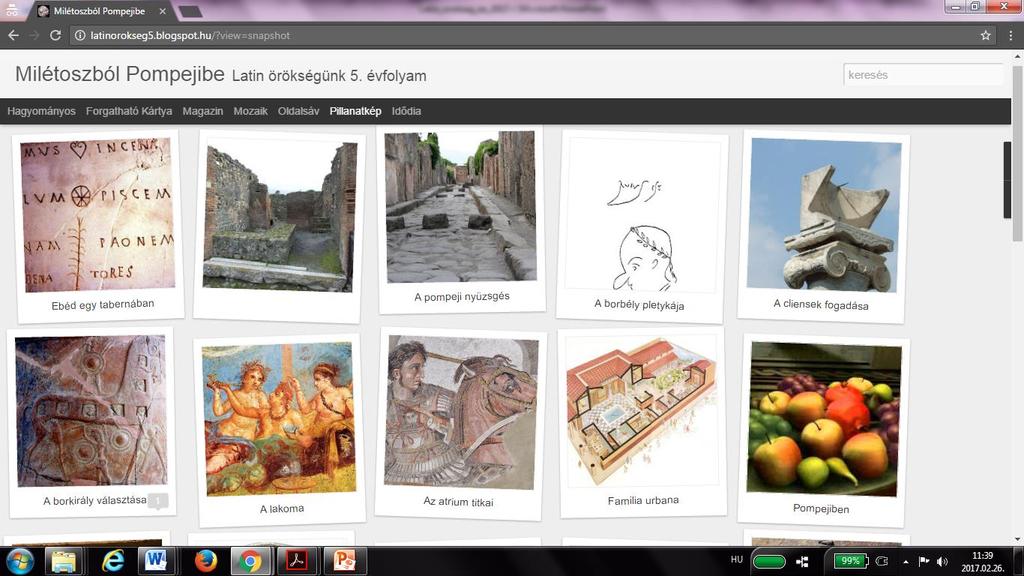Image resolution: width=1024 pixels, height=576 pixels.
Task: Open the Pompejiben fruit bowl post
Action: pyautogui.click(x=823, y=430)
